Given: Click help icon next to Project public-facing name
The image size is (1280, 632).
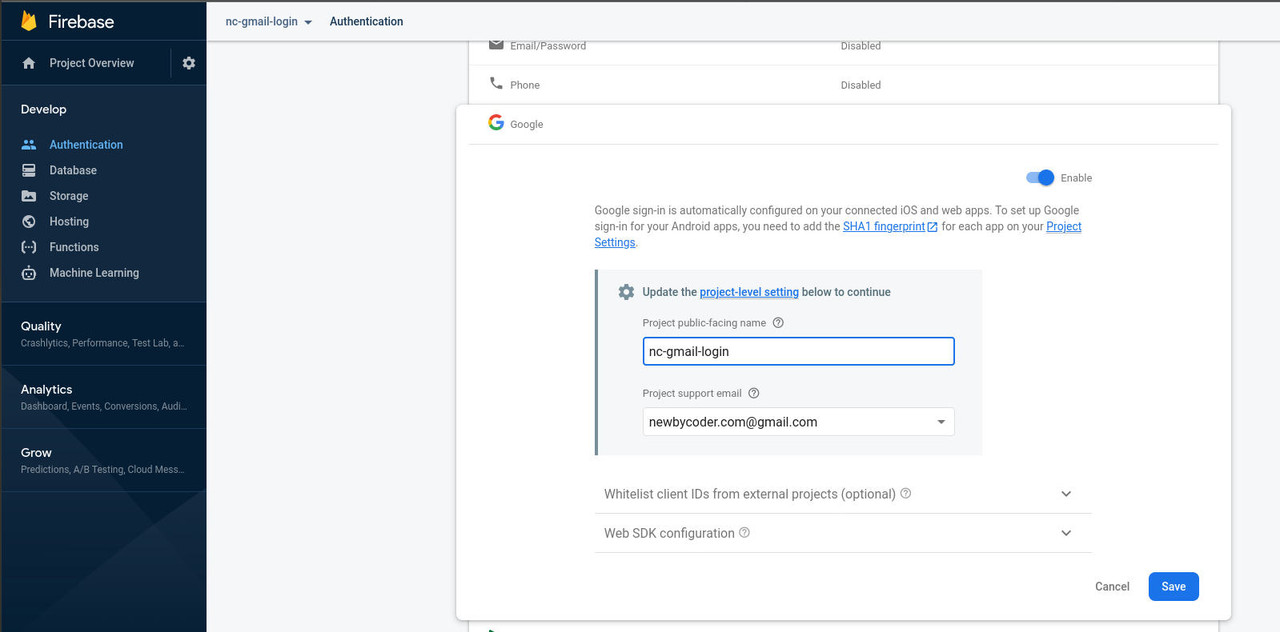Looking at the screenshot, I should coord(779,323).
